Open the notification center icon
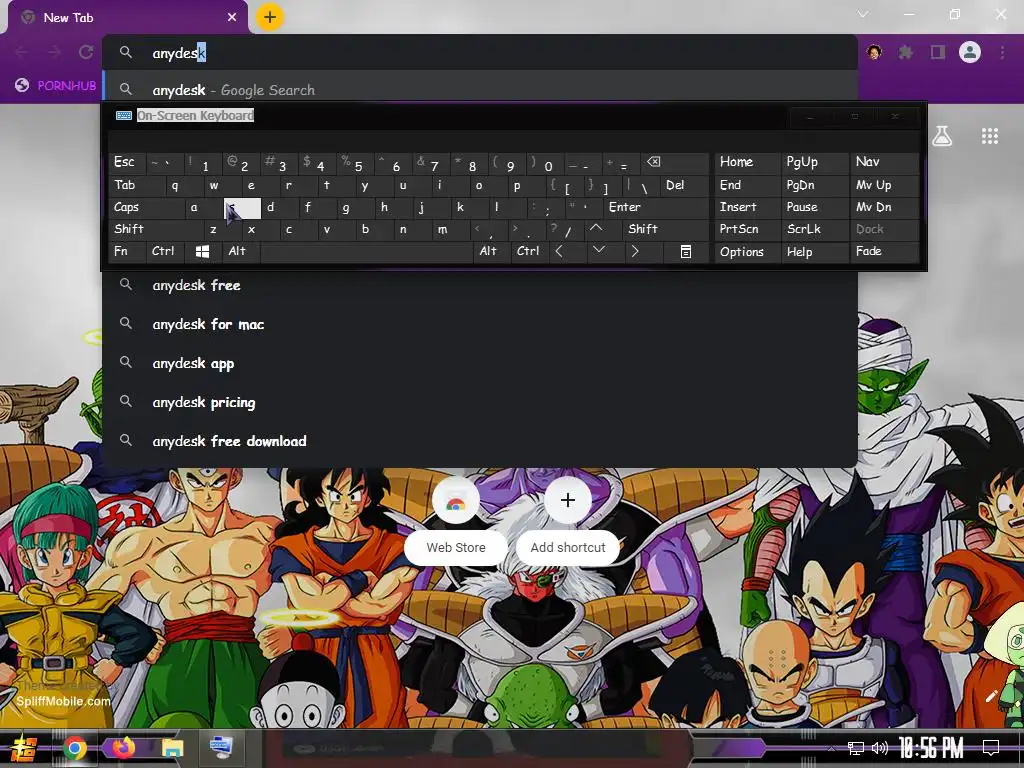 pos(991,748)
